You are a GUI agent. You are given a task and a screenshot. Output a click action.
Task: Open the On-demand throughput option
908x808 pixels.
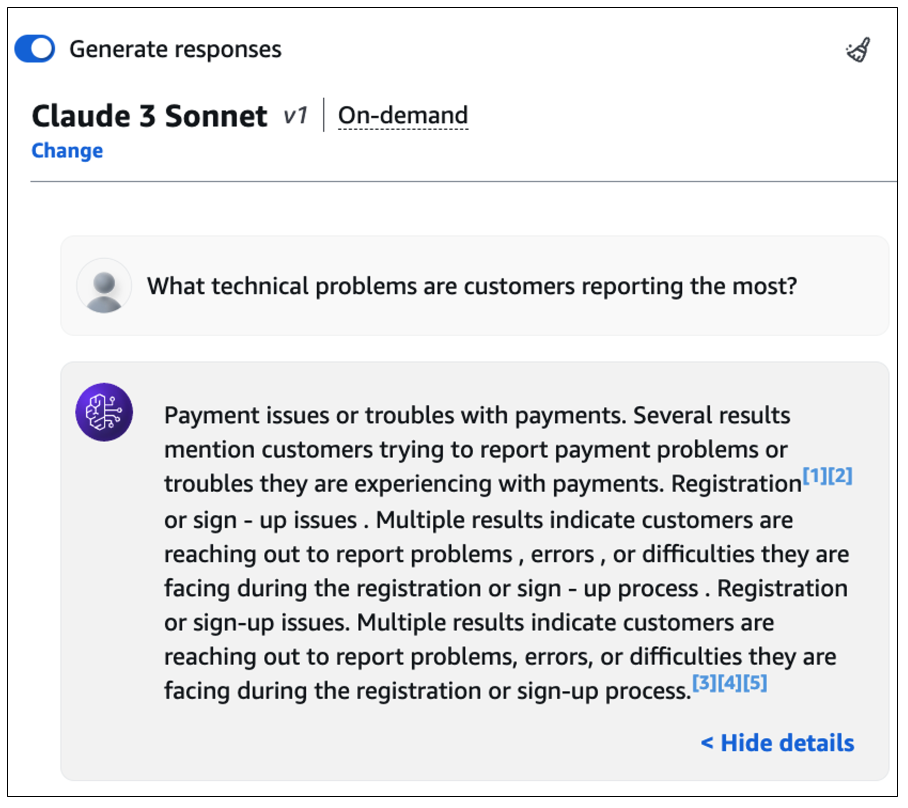(x=403, y=116)
